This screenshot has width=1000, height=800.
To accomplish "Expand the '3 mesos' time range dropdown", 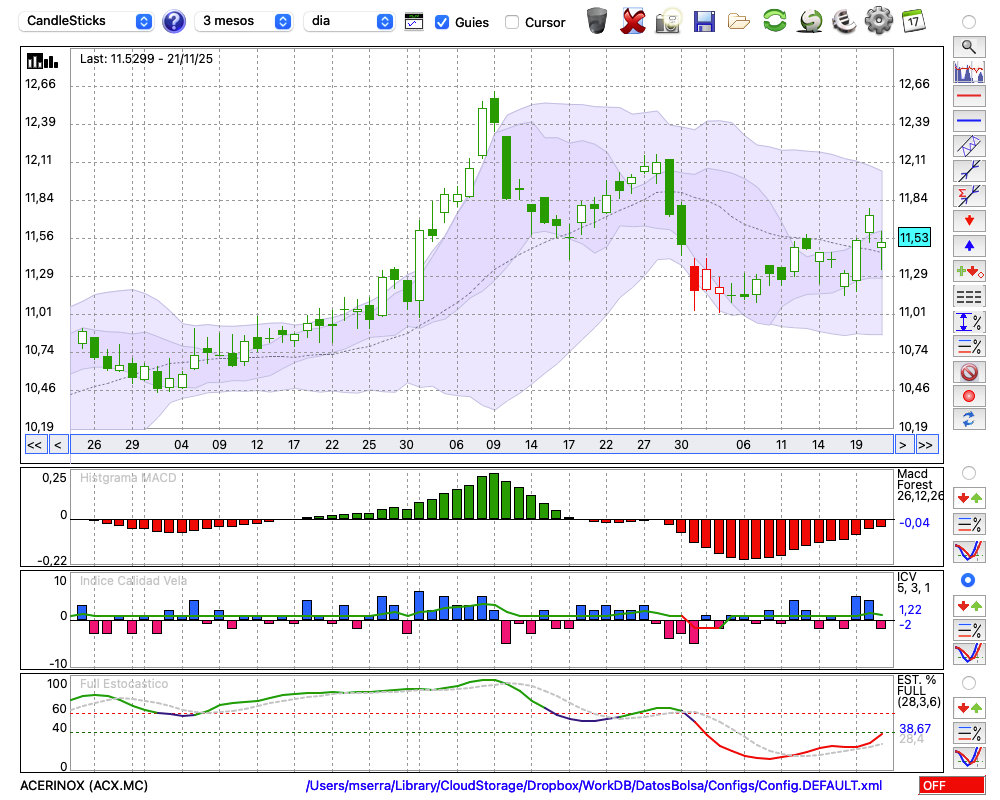I will (243, 21).
